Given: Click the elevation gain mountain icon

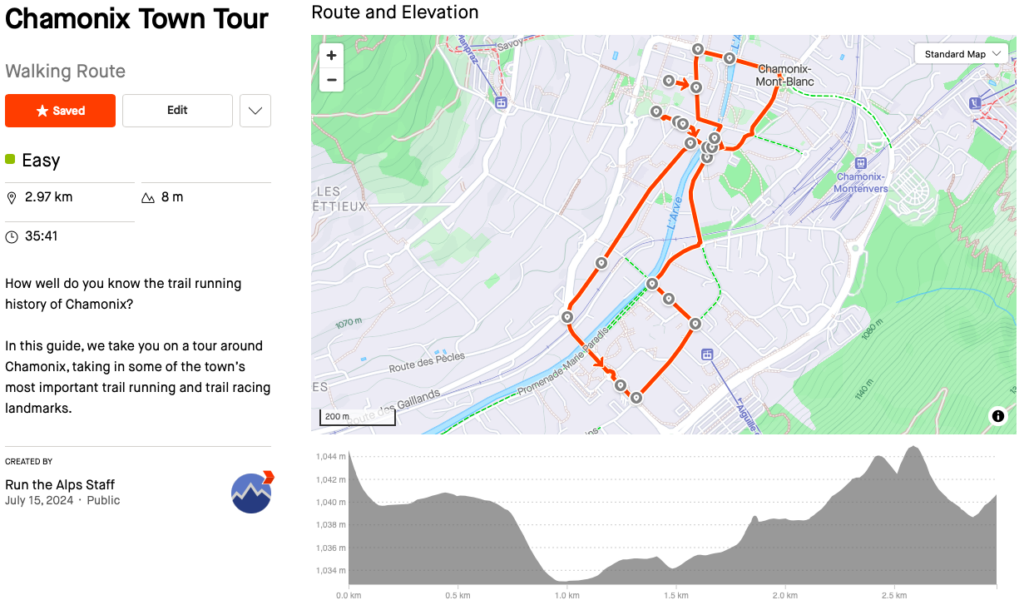Looking at the screenshot, I should 148,197.
